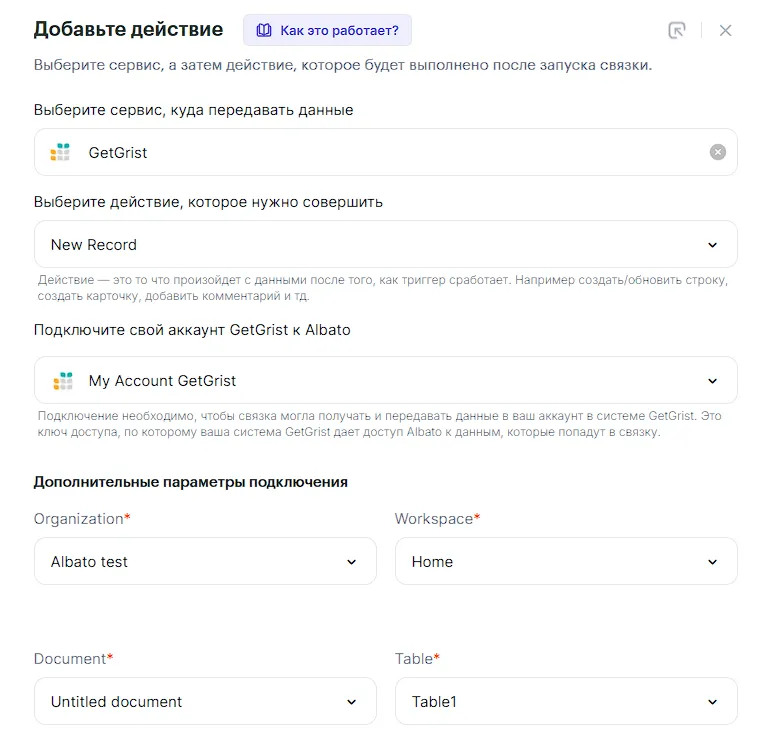Screen dimensions: 769x745
Task: Clear the selected GetGrist service
Action: [718, 152]
